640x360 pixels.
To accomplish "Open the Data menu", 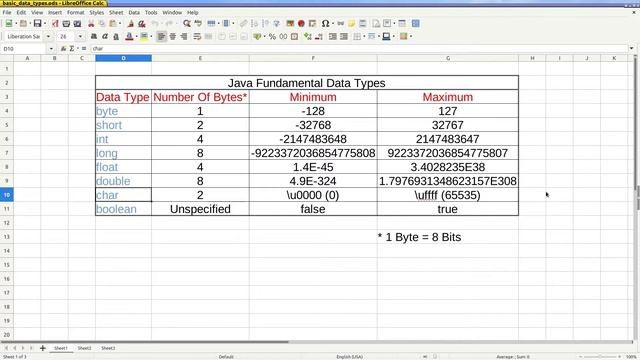I will 134,13.
